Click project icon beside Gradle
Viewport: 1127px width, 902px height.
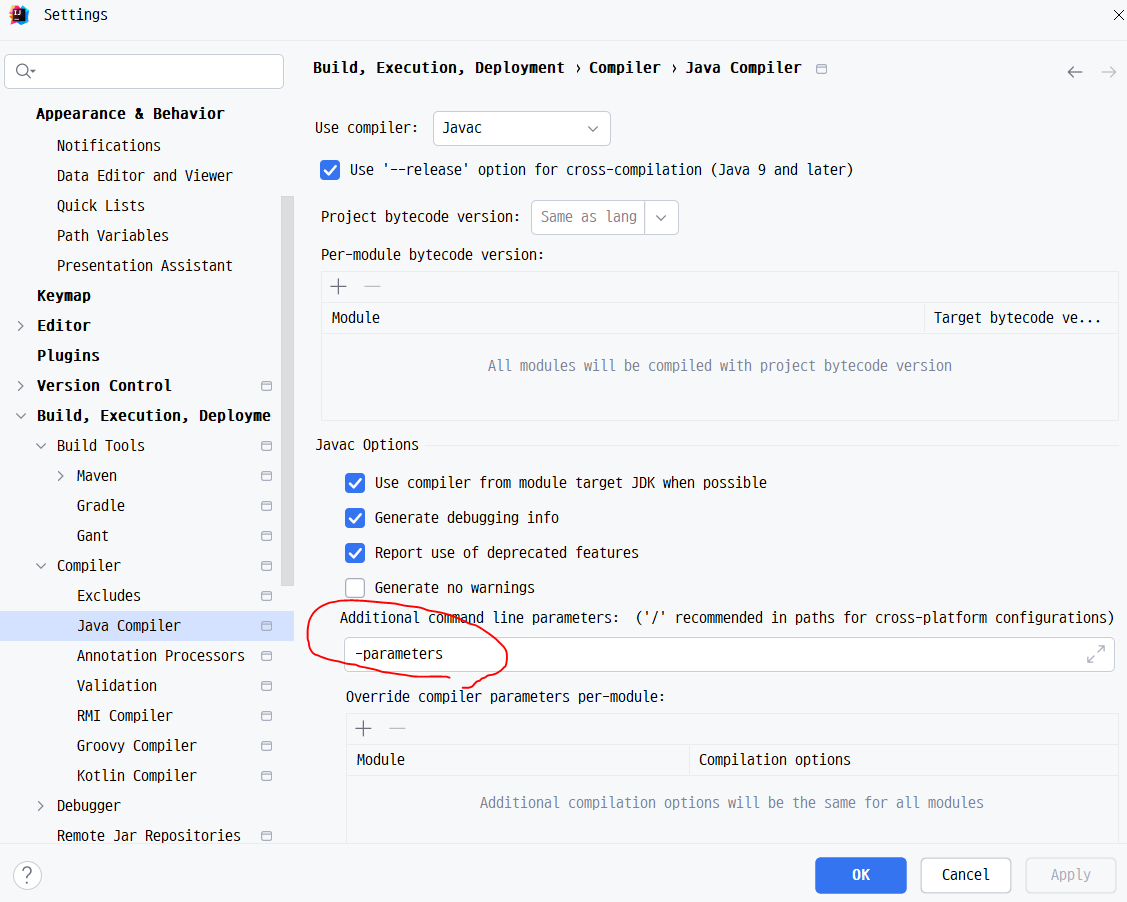[x=267, y=506]
